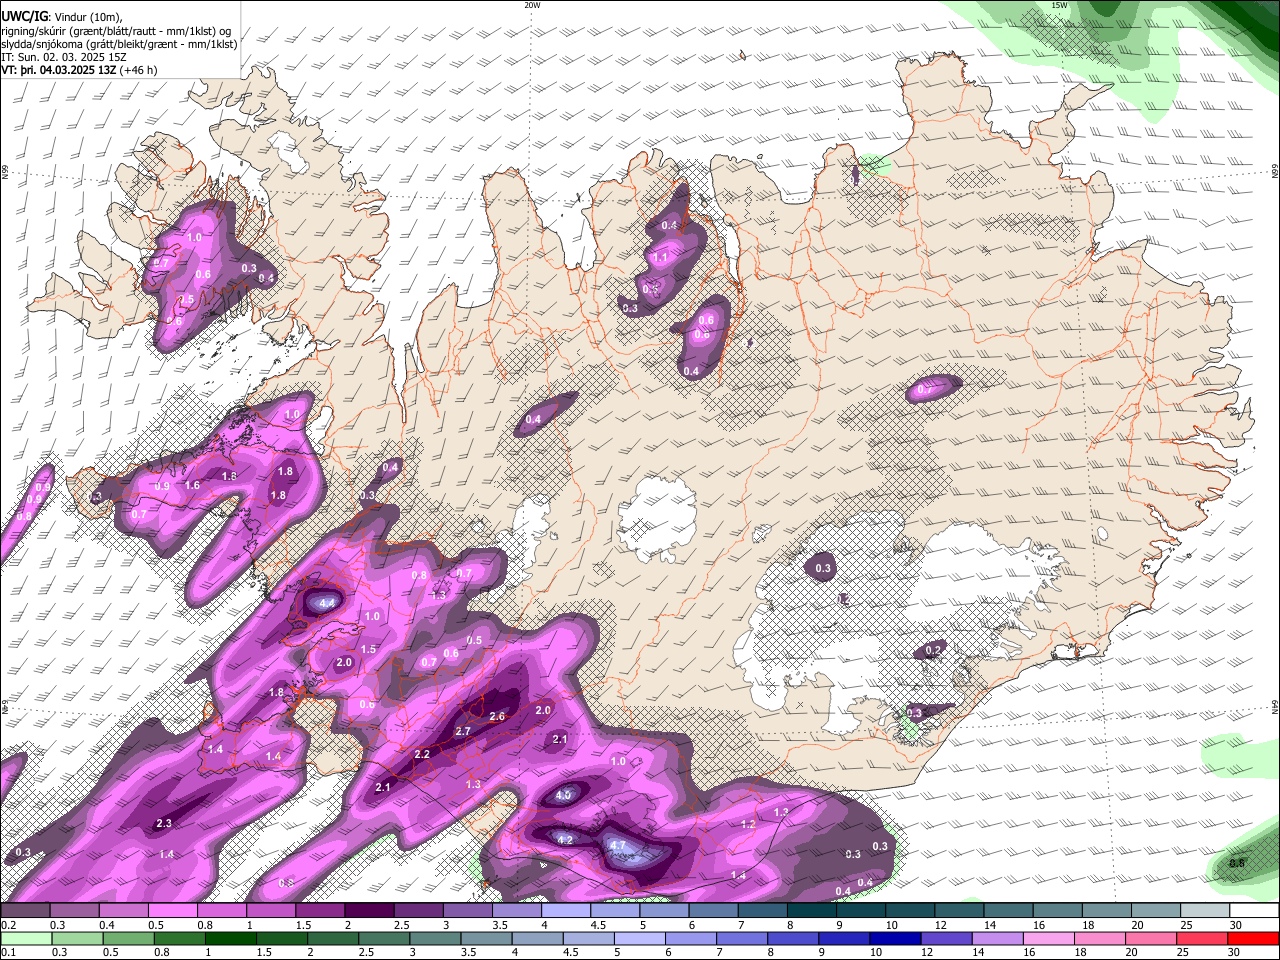Select upper legend white swatch starting at 30

pyautogui.click(x=1254, y=911)
